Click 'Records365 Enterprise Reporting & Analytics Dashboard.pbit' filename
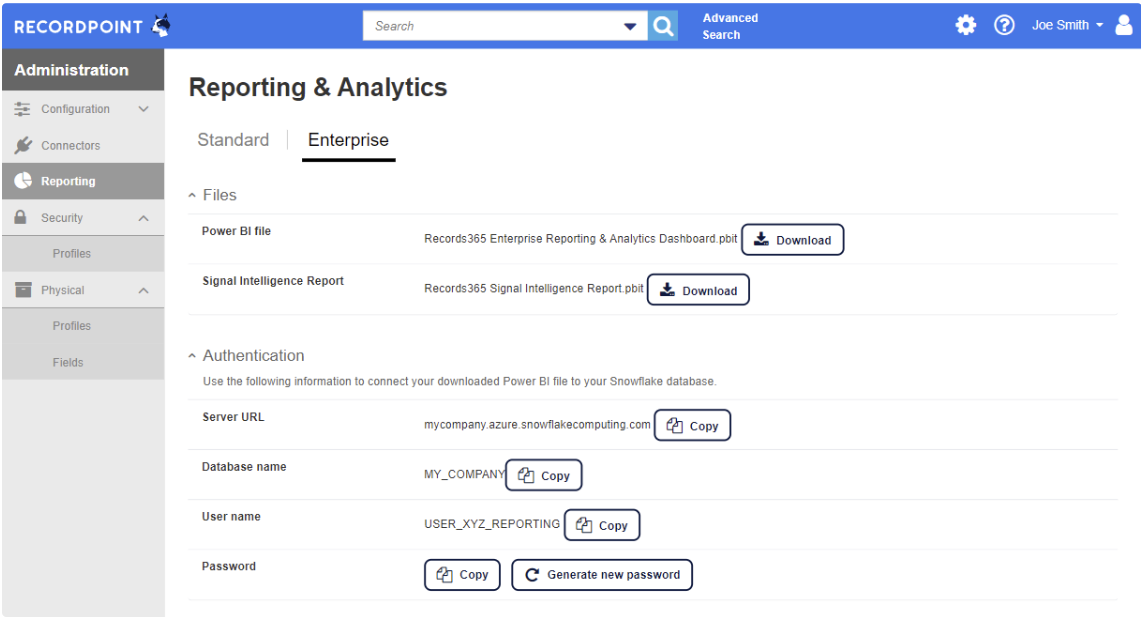Screen dimensions: 1143x619 [x=581, y=238]
